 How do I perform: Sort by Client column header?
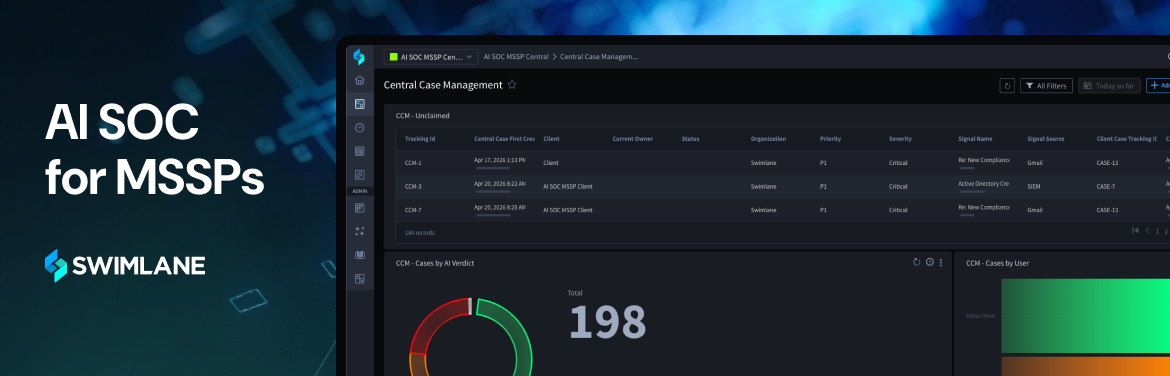[x=551, y=139]
